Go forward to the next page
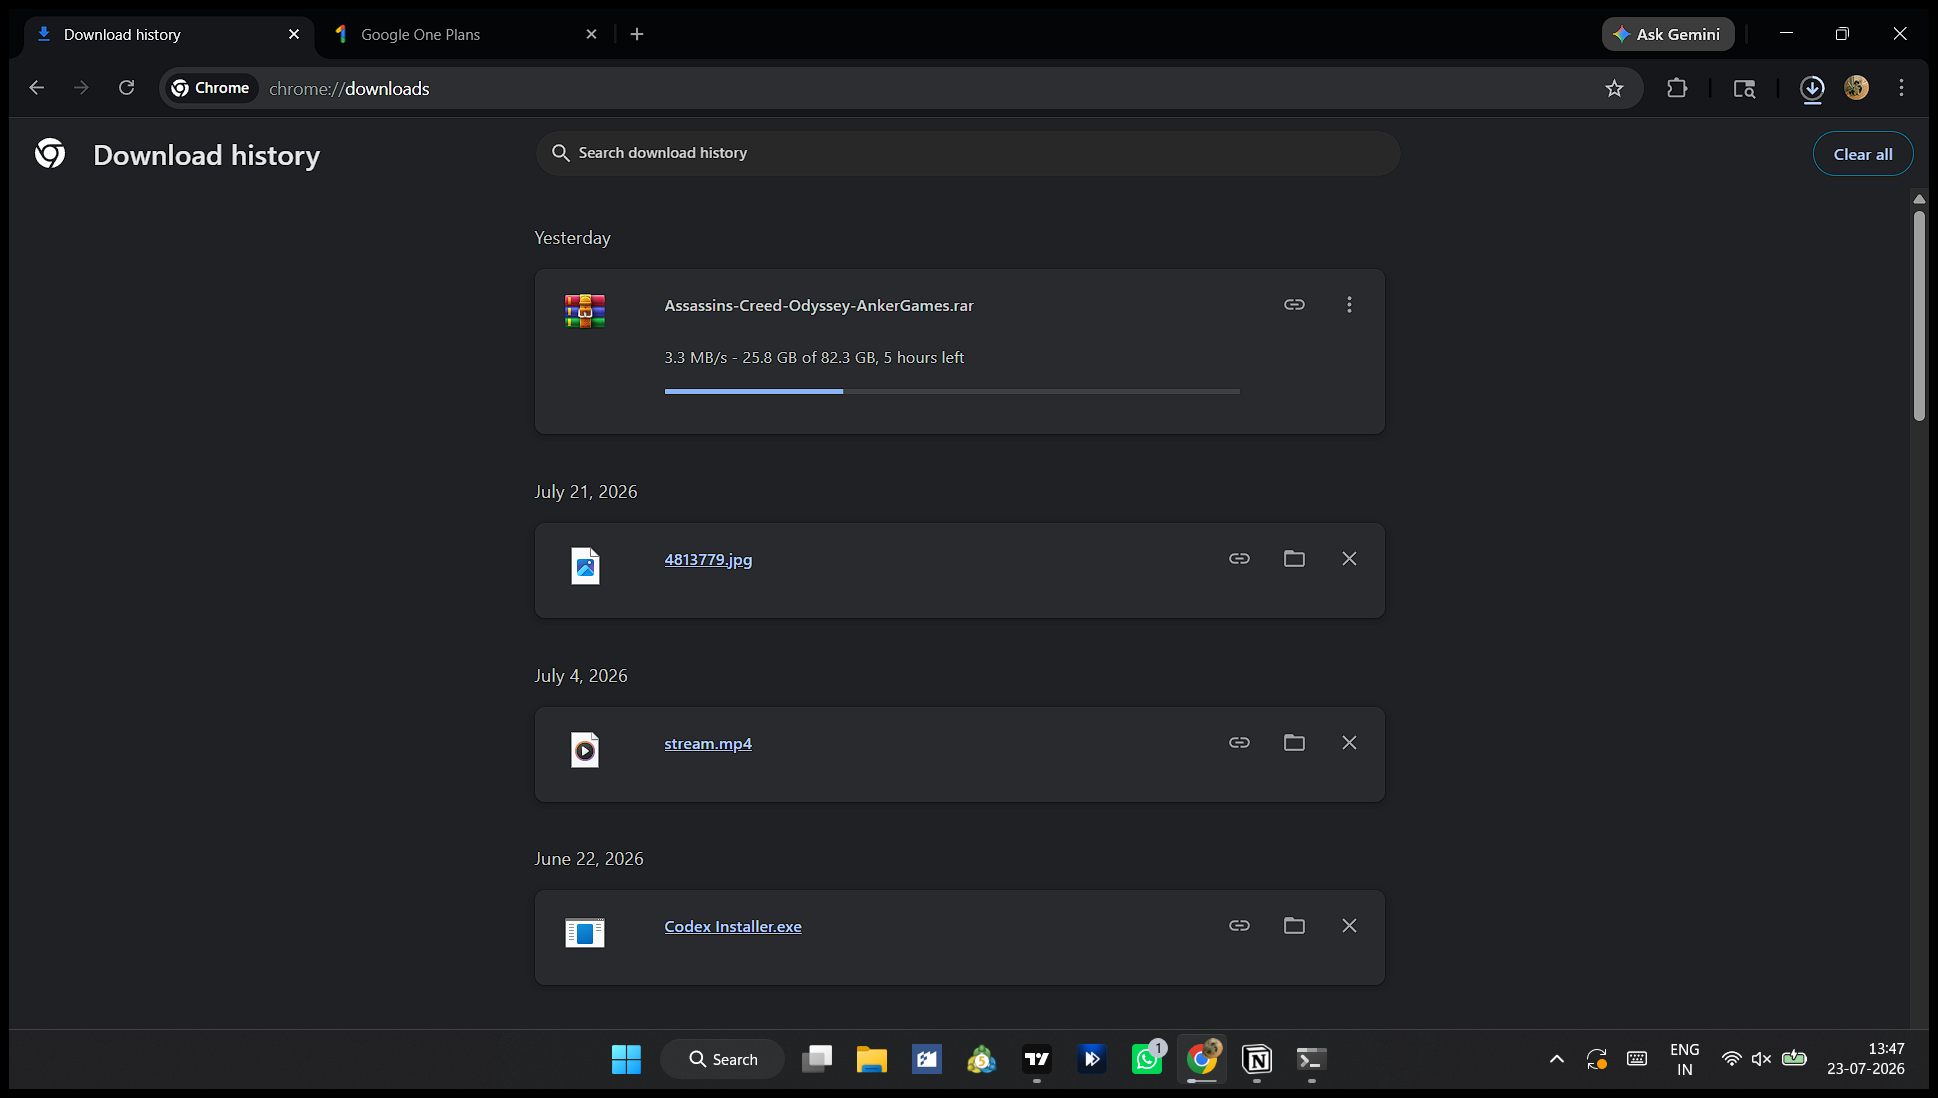Image resolution: width=1938 pixels, height=1098 pixels. 81,88
